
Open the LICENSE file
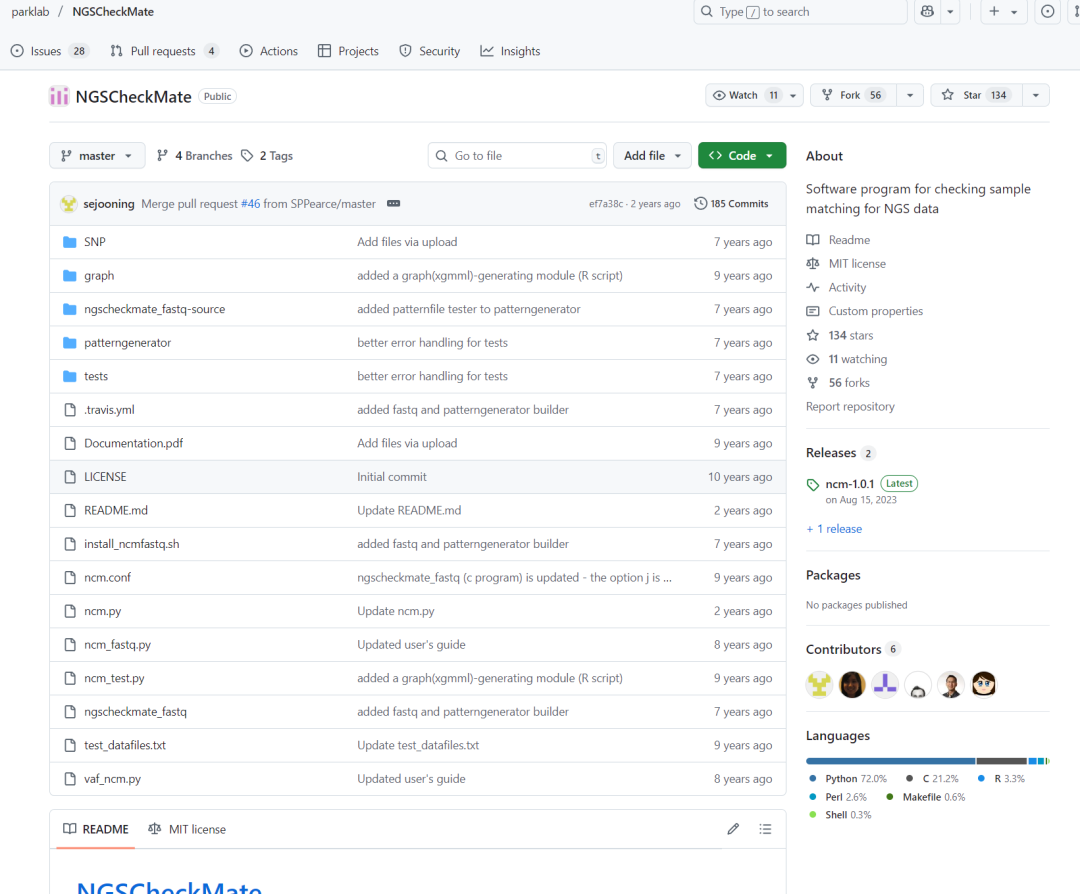pyautogui.click(x=105, y=477)
